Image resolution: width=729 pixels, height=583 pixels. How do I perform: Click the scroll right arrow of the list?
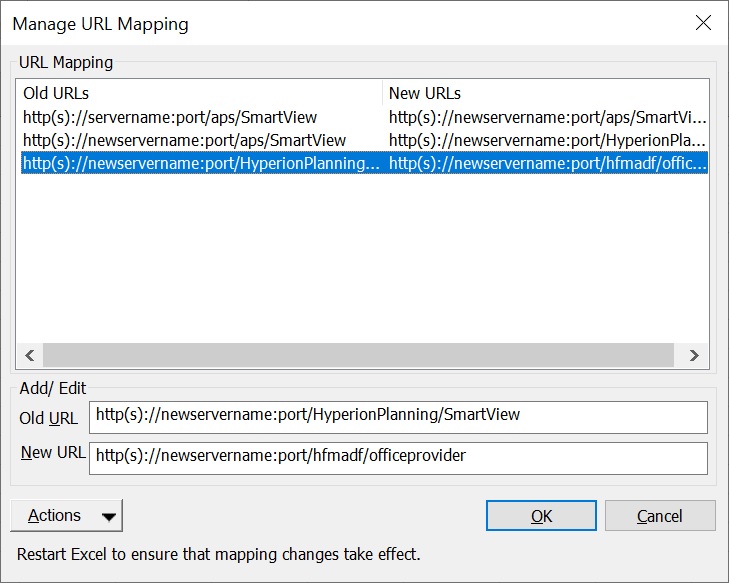point(694,356)
